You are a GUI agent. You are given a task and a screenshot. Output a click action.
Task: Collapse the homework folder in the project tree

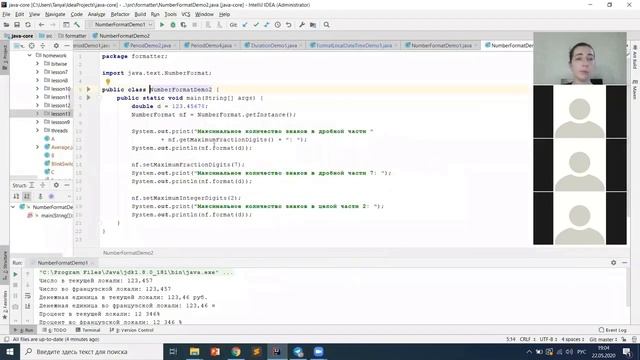[30, 55]
